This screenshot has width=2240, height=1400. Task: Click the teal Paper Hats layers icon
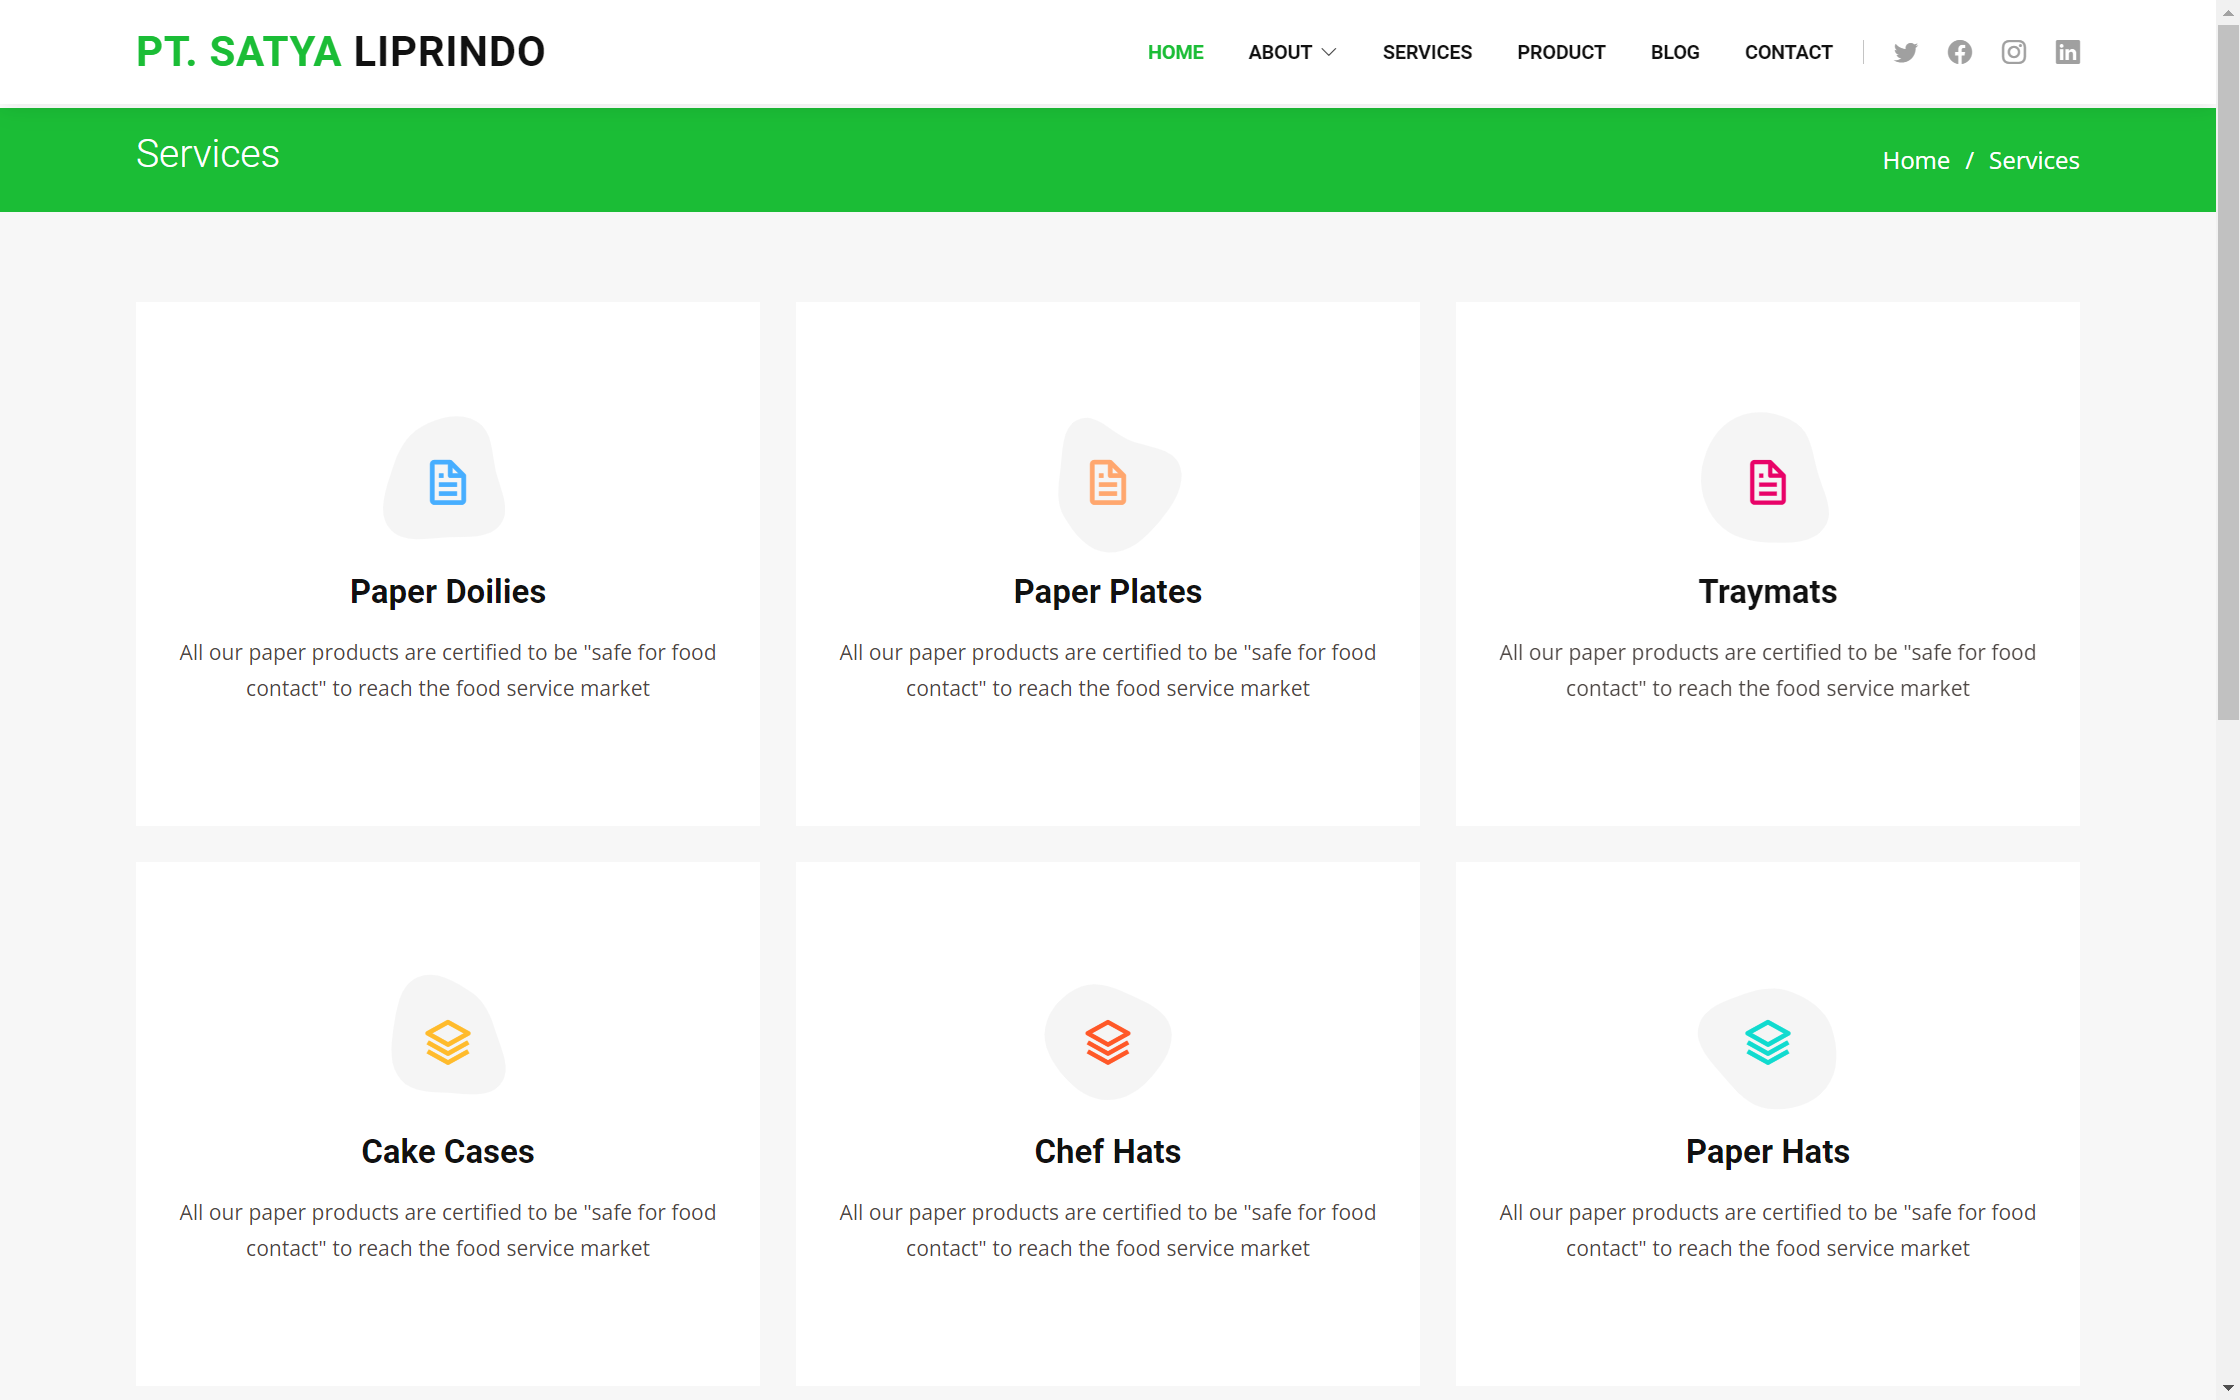1767,1042
